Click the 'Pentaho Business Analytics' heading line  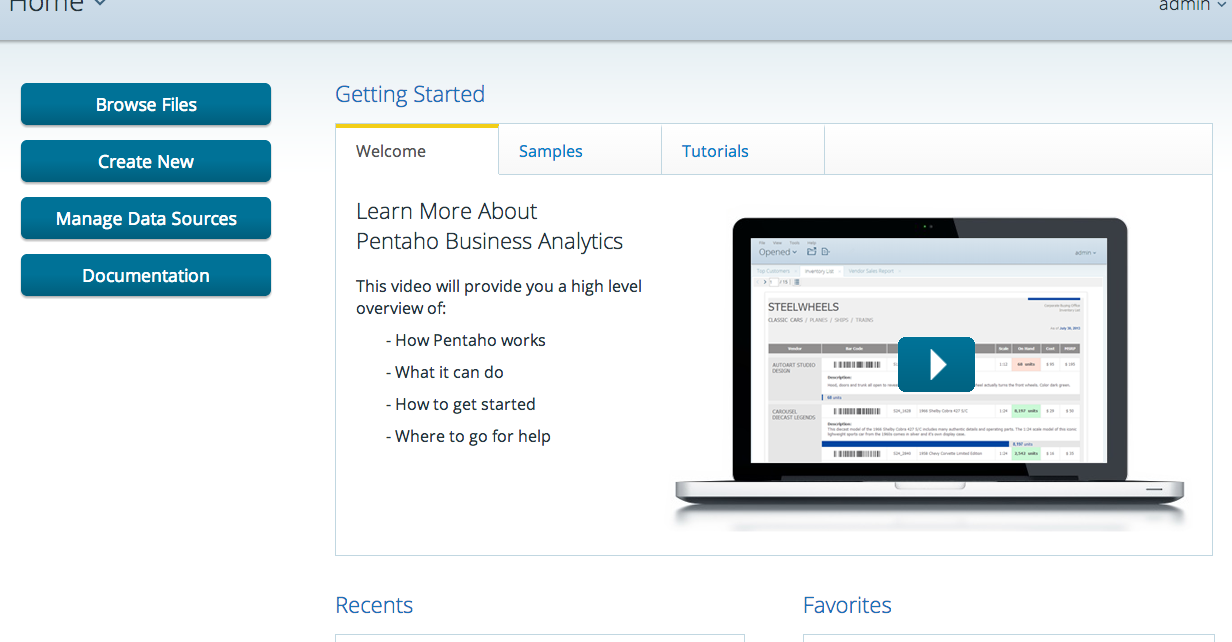490,241
